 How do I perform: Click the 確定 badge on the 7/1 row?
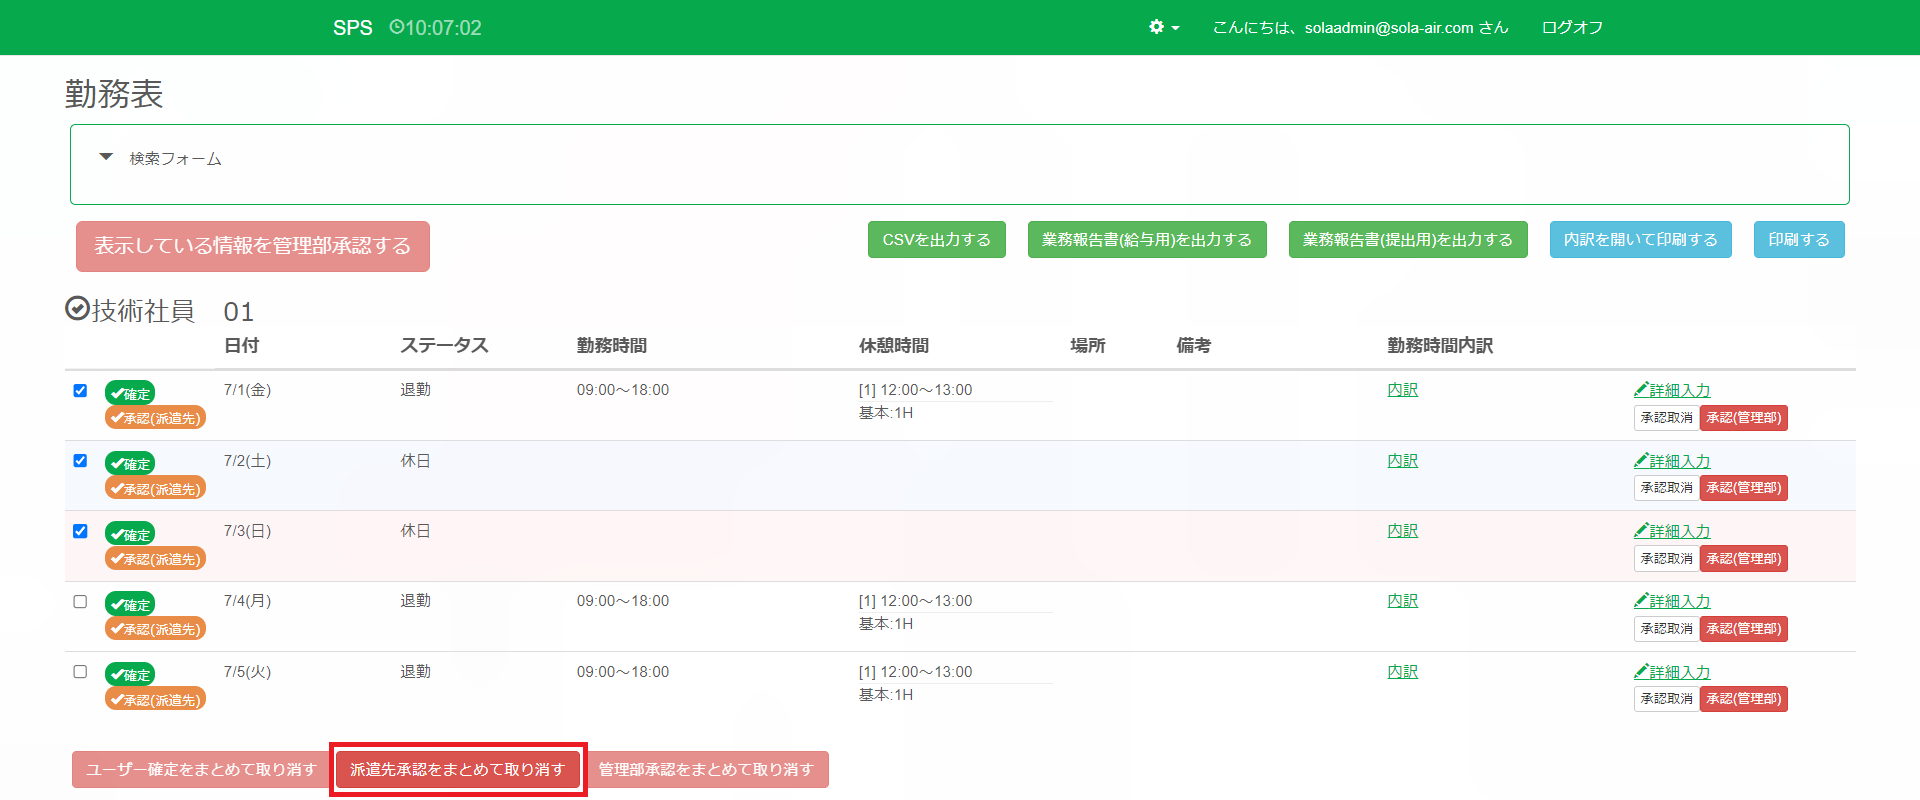(x=130, y=394)
